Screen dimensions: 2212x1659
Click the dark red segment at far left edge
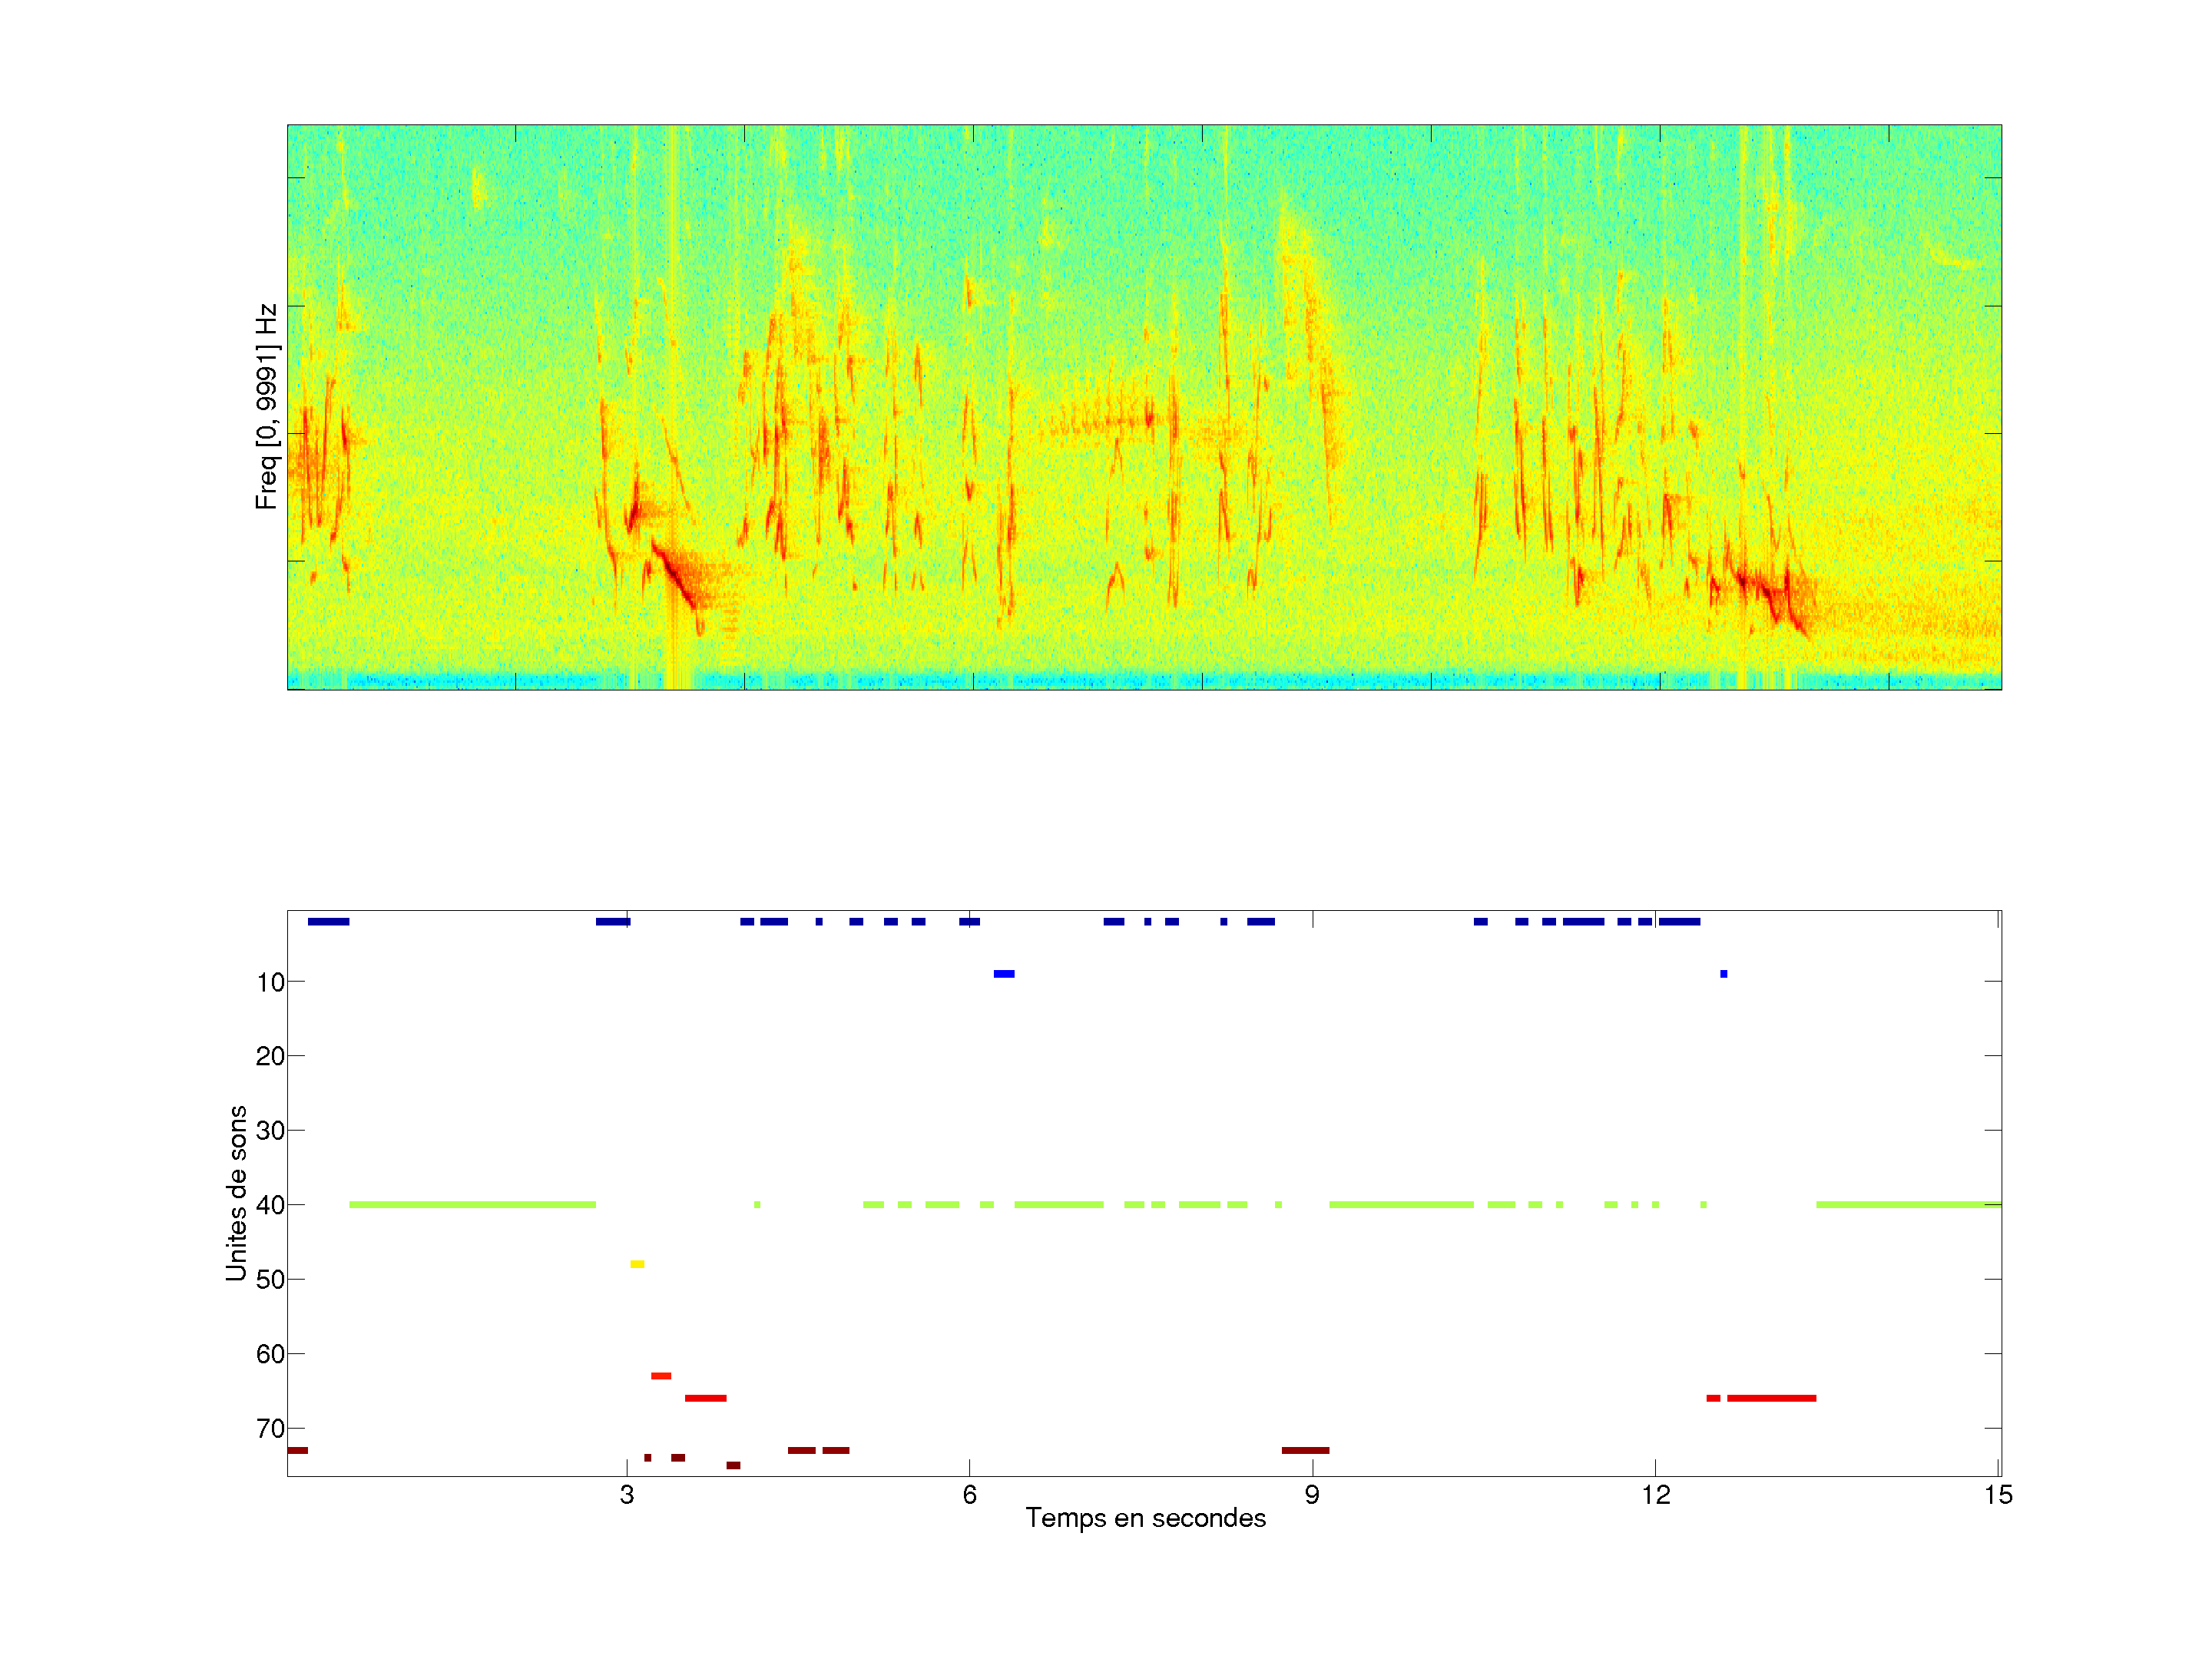click(x=298, y=1450)
